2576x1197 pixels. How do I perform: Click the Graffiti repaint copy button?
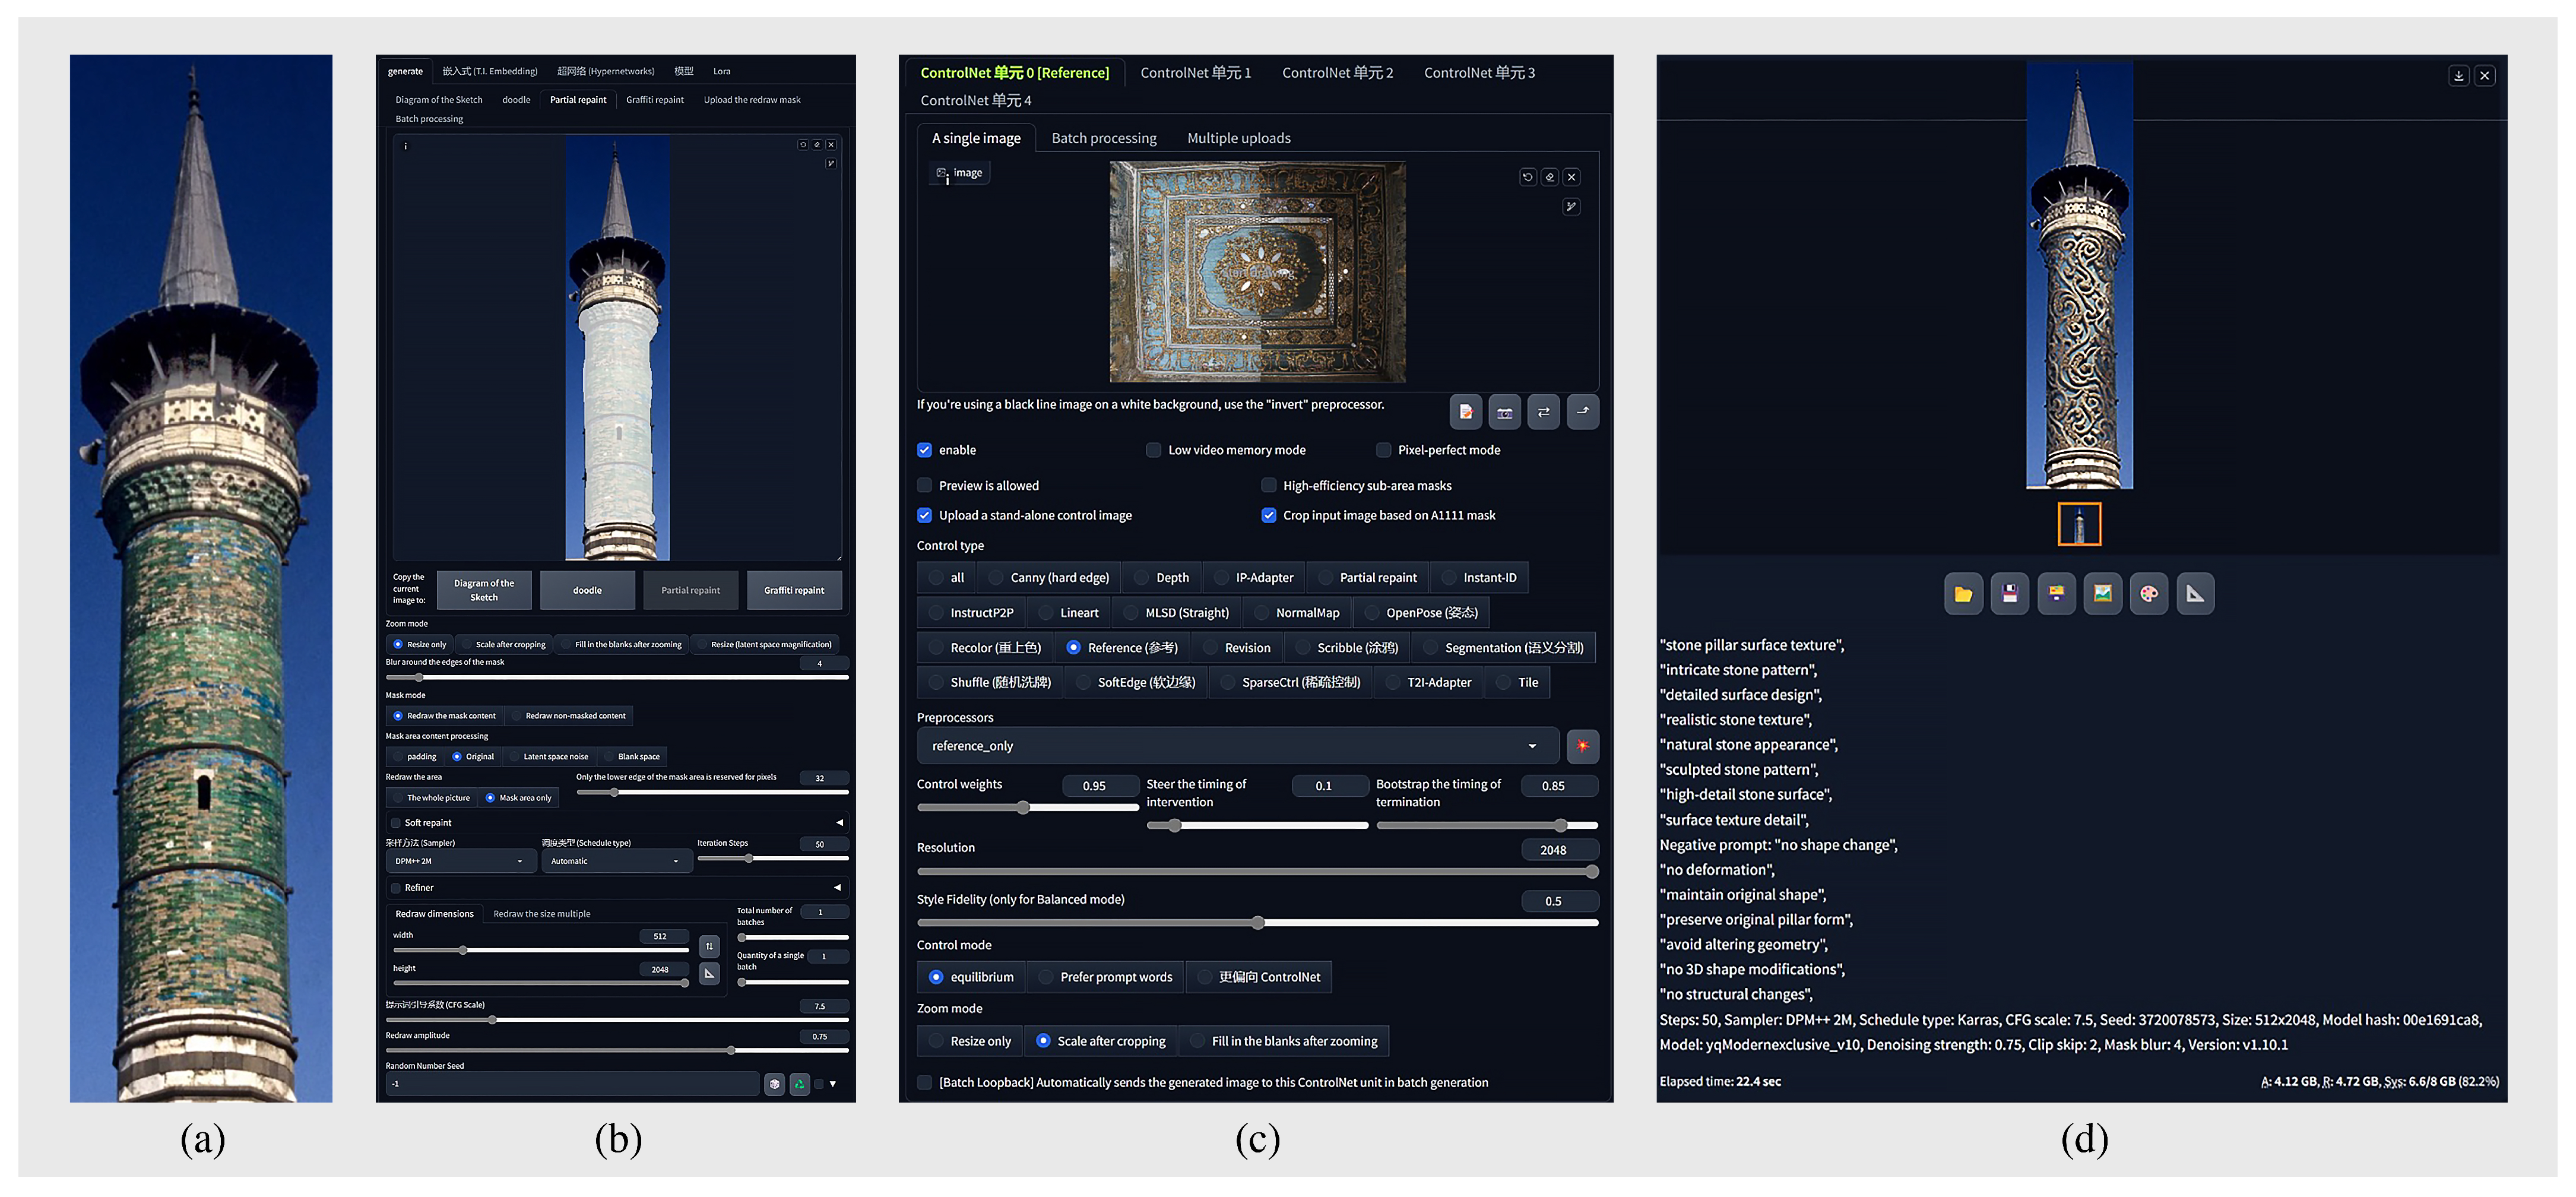[x=794, y=590]
